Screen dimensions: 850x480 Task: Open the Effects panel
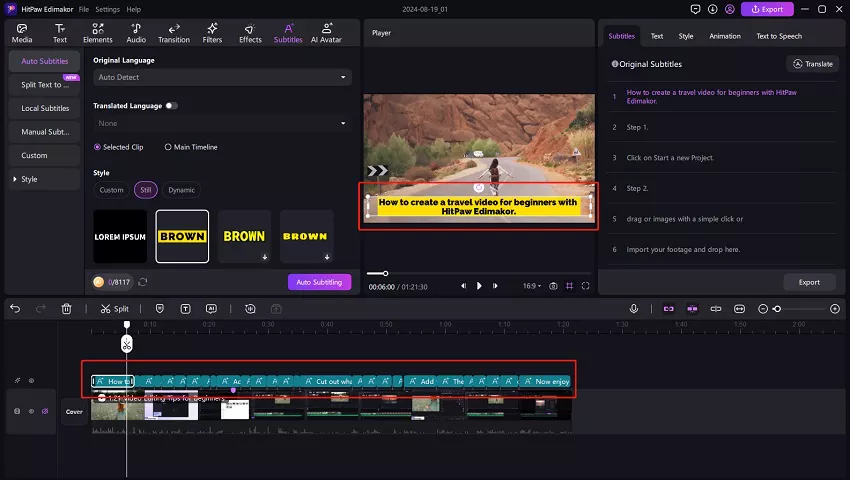click(x=250, y=33)
